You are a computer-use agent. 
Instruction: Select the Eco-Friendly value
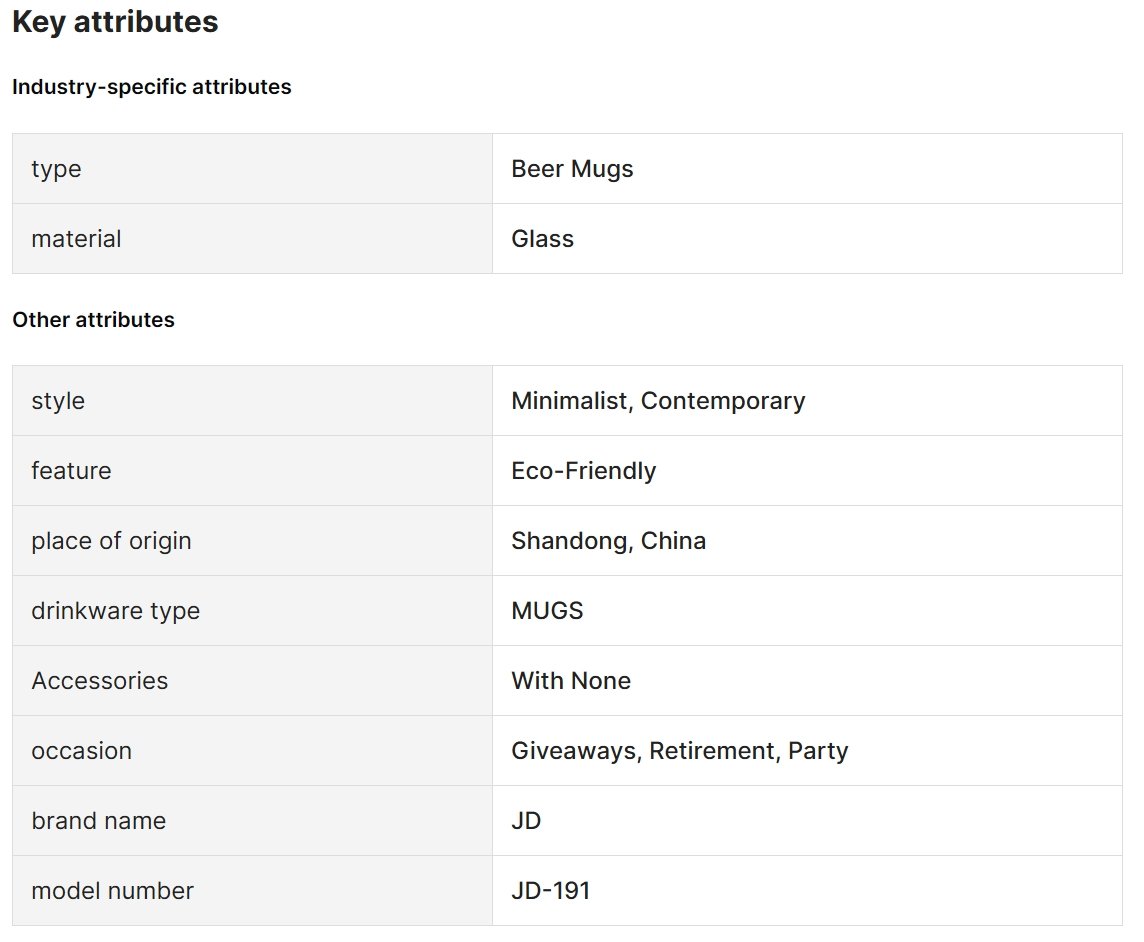click(x=584, y=471)
